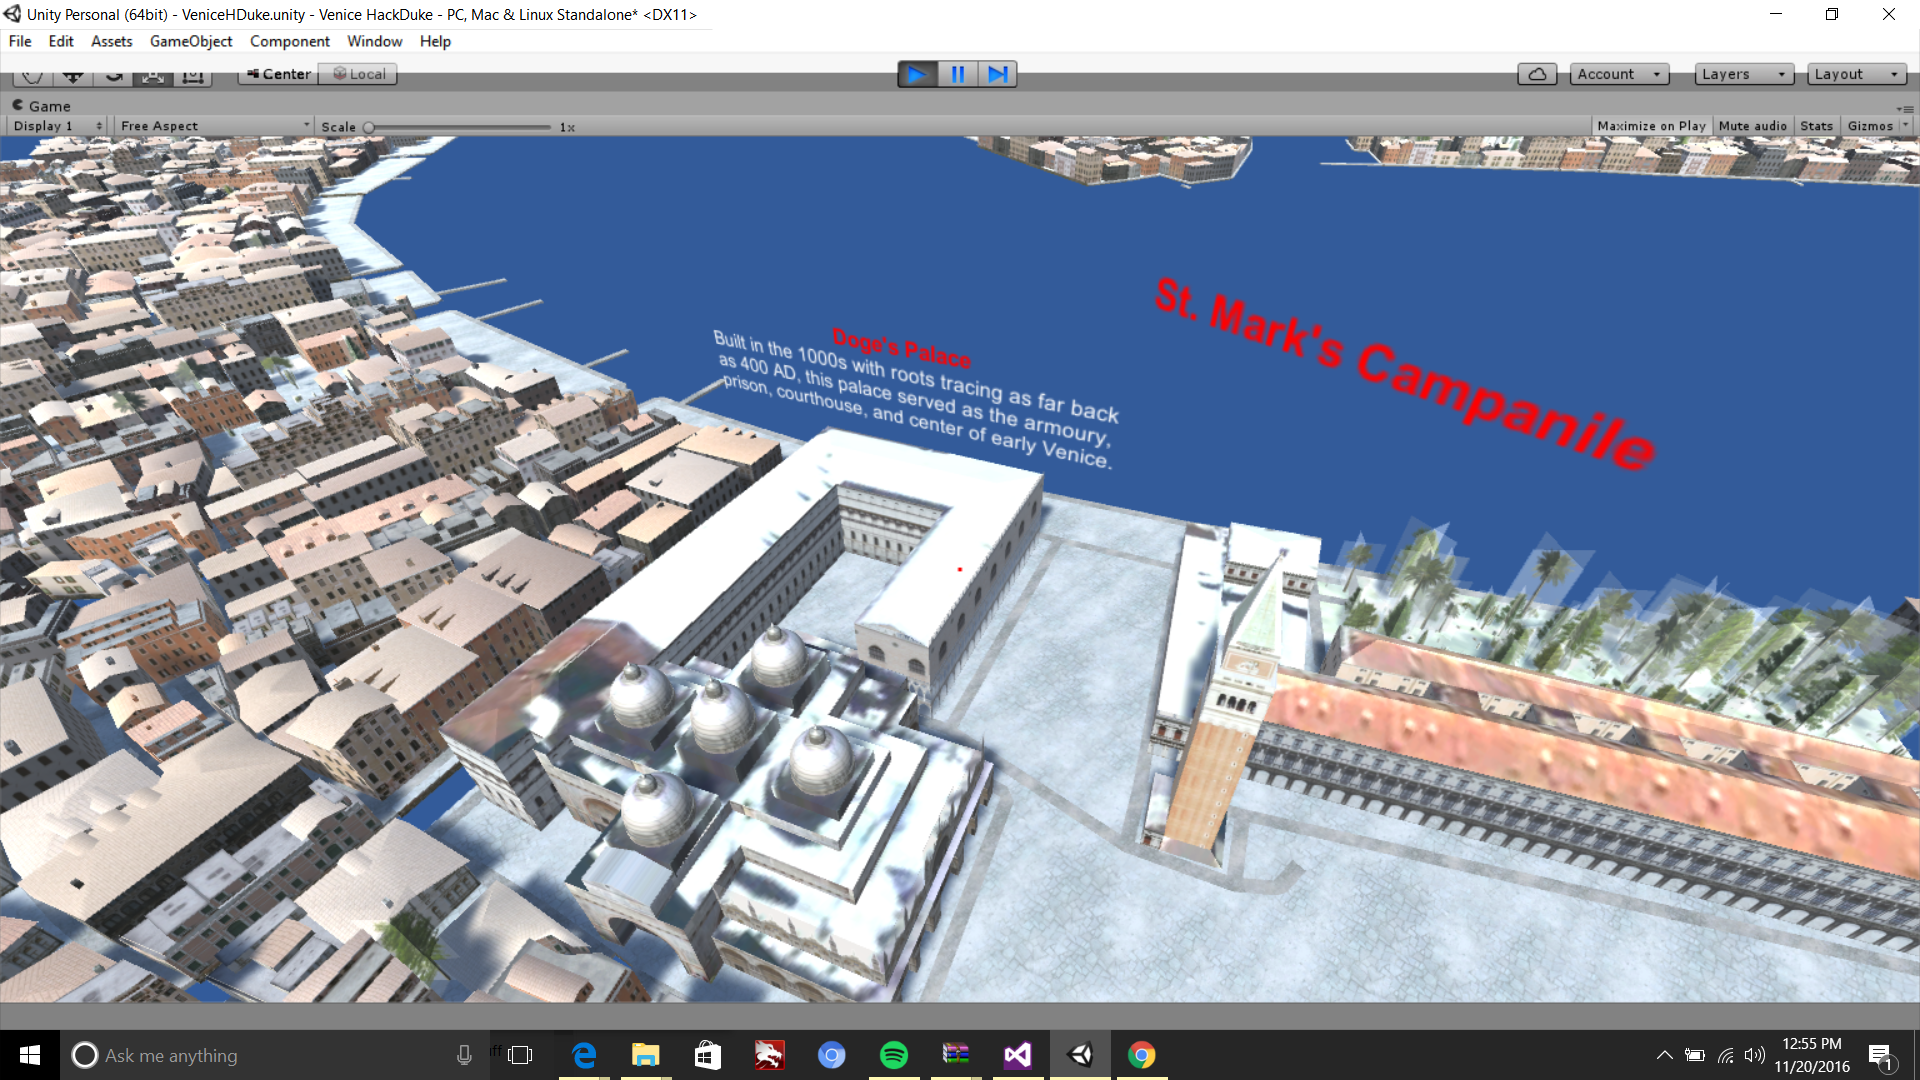The image size is (1920, 1080).
Task: Open the Cloud services panel
Action: pyautogui.click(x=1537, y=74)
